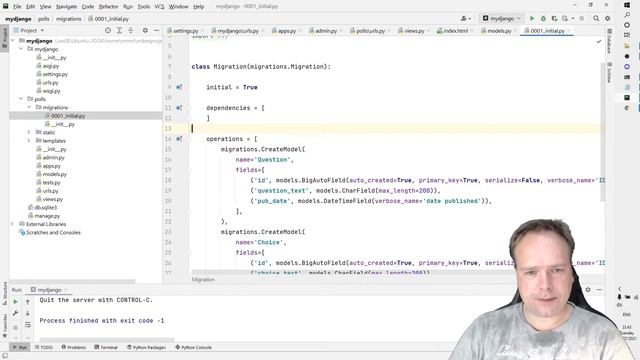Expand the templates folder
Image resolution: width=640 pixels, height=360 pixels.
click(x=29, y=140)
